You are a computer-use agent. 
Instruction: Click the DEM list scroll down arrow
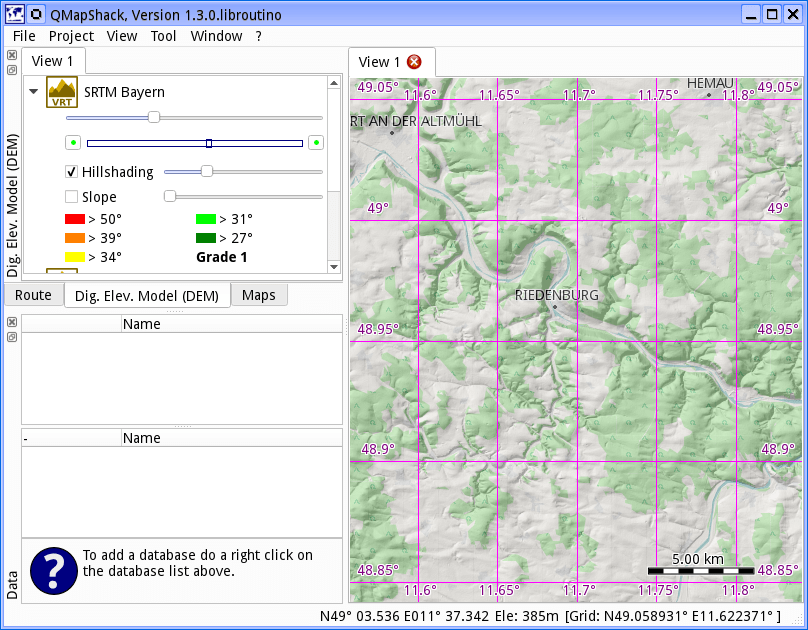coord(334,267)
